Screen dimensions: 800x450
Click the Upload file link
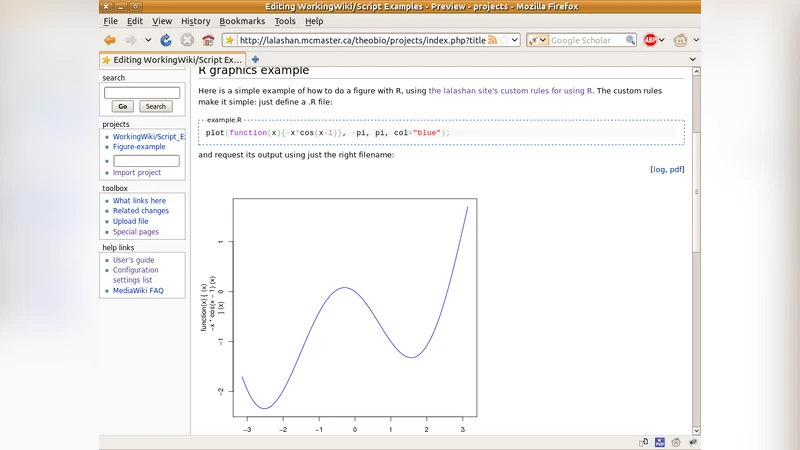(x=131, y=221)
